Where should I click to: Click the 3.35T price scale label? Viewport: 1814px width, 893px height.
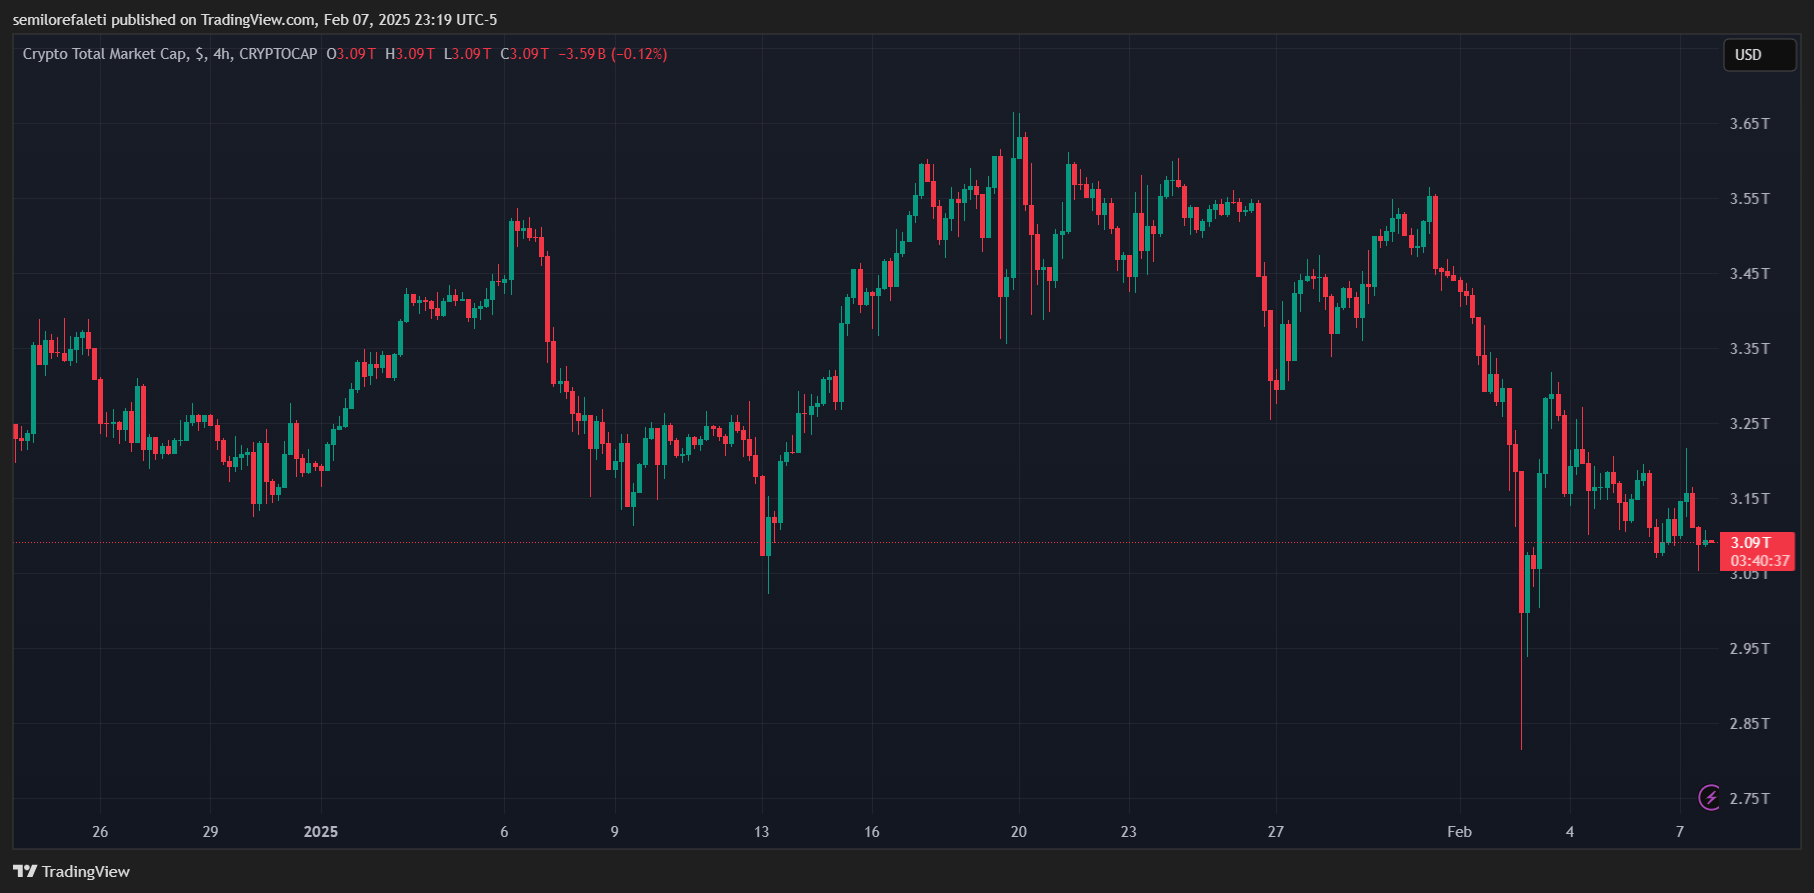pyautogui.click(x=1749, y=349)
